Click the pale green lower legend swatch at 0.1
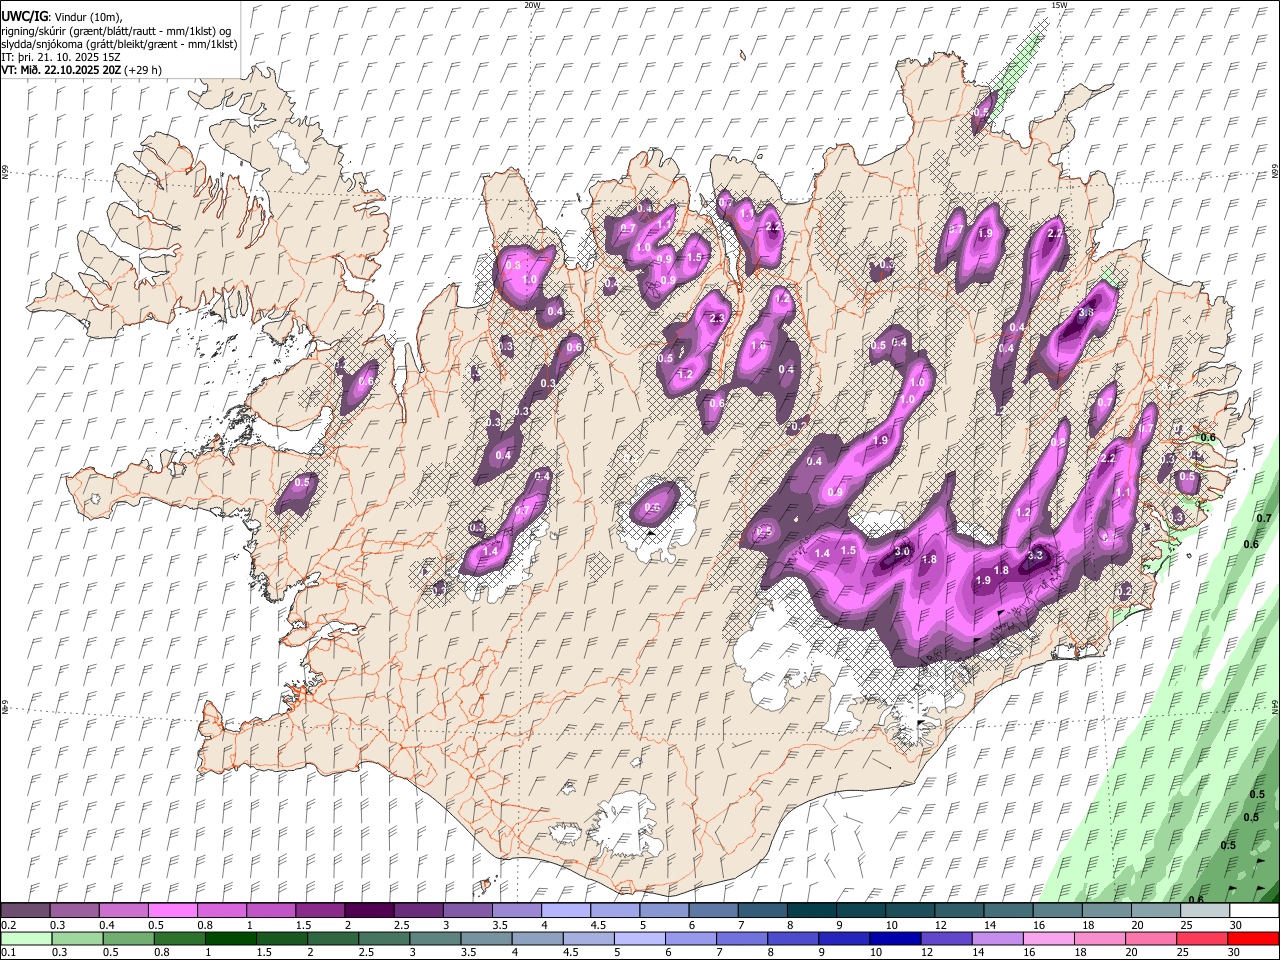This screenshot has height=960, width=1280. [26, 938]
